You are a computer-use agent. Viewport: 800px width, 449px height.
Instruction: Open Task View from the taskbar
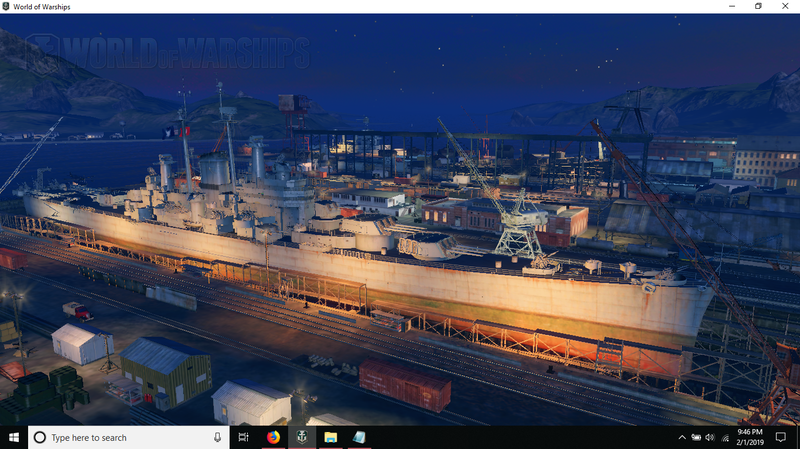point(244,437)
